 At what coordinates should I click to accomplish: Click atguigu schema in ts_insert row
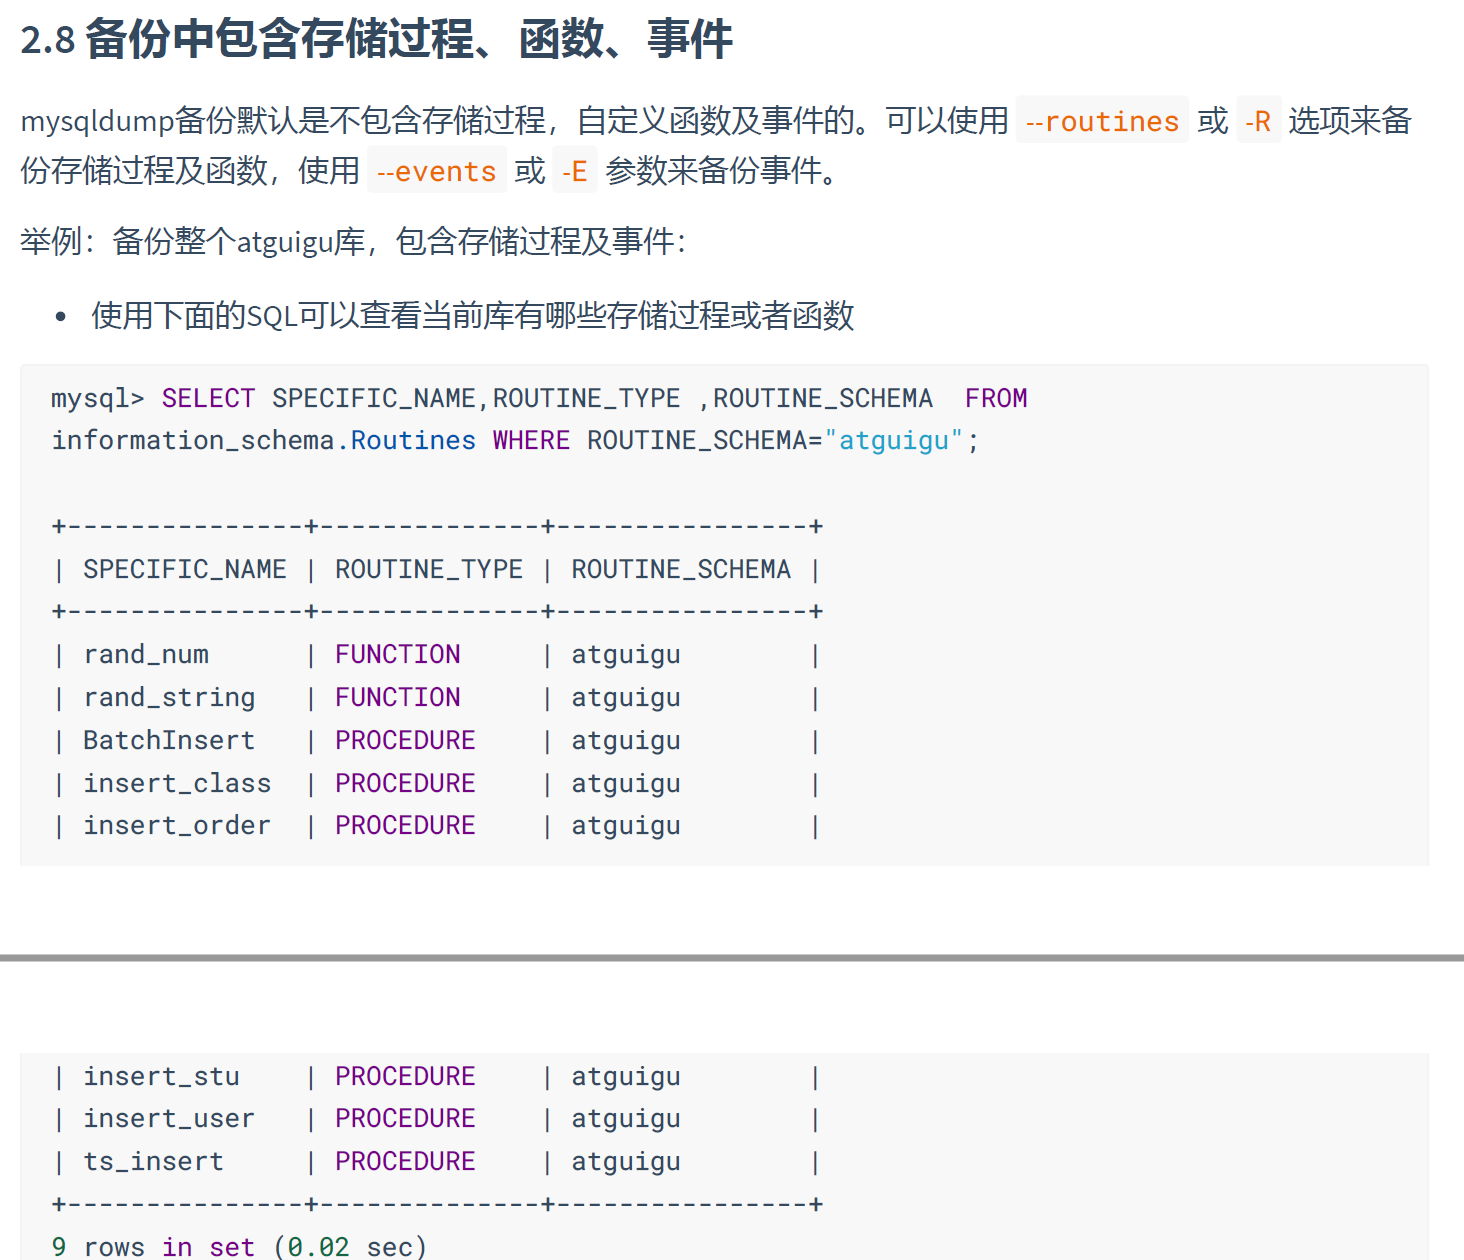pyautogui.click(x=626, y=1162)
